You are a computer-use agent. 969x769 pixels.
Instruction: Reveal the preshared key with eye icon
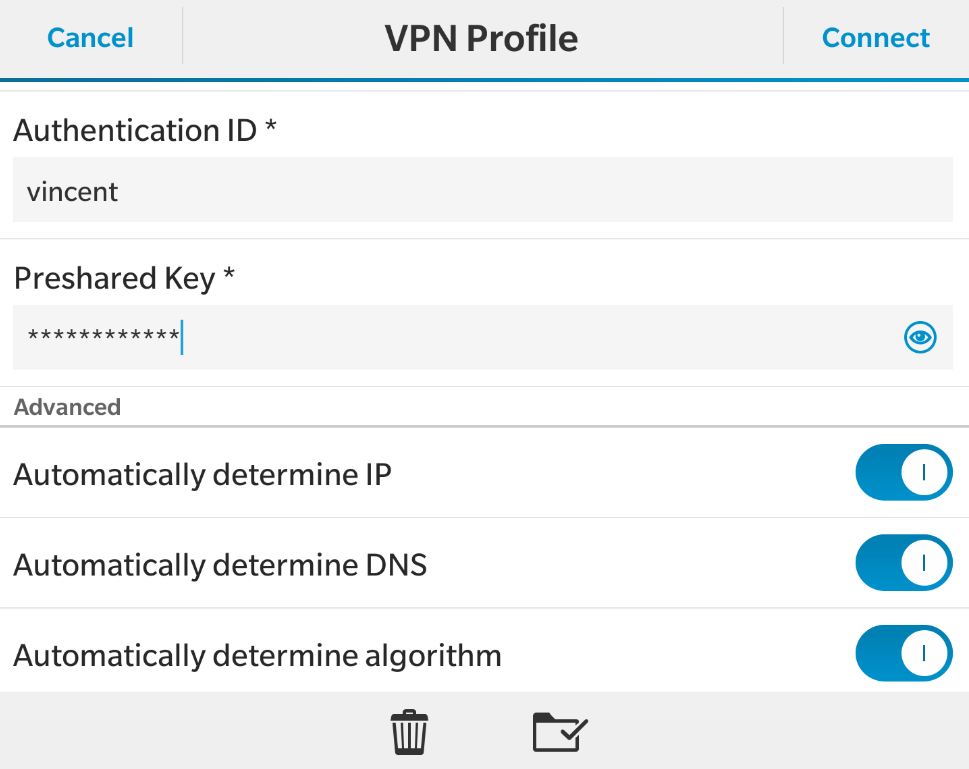click(x=920, y=338)
